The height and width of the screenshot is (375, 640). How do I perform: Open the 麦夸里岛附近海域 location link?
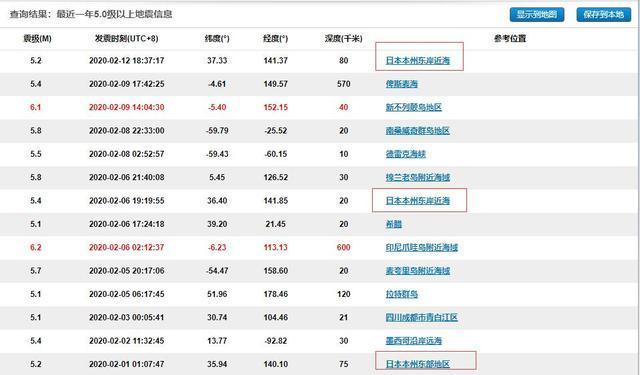pyautogui.click(x=418, y=271)
